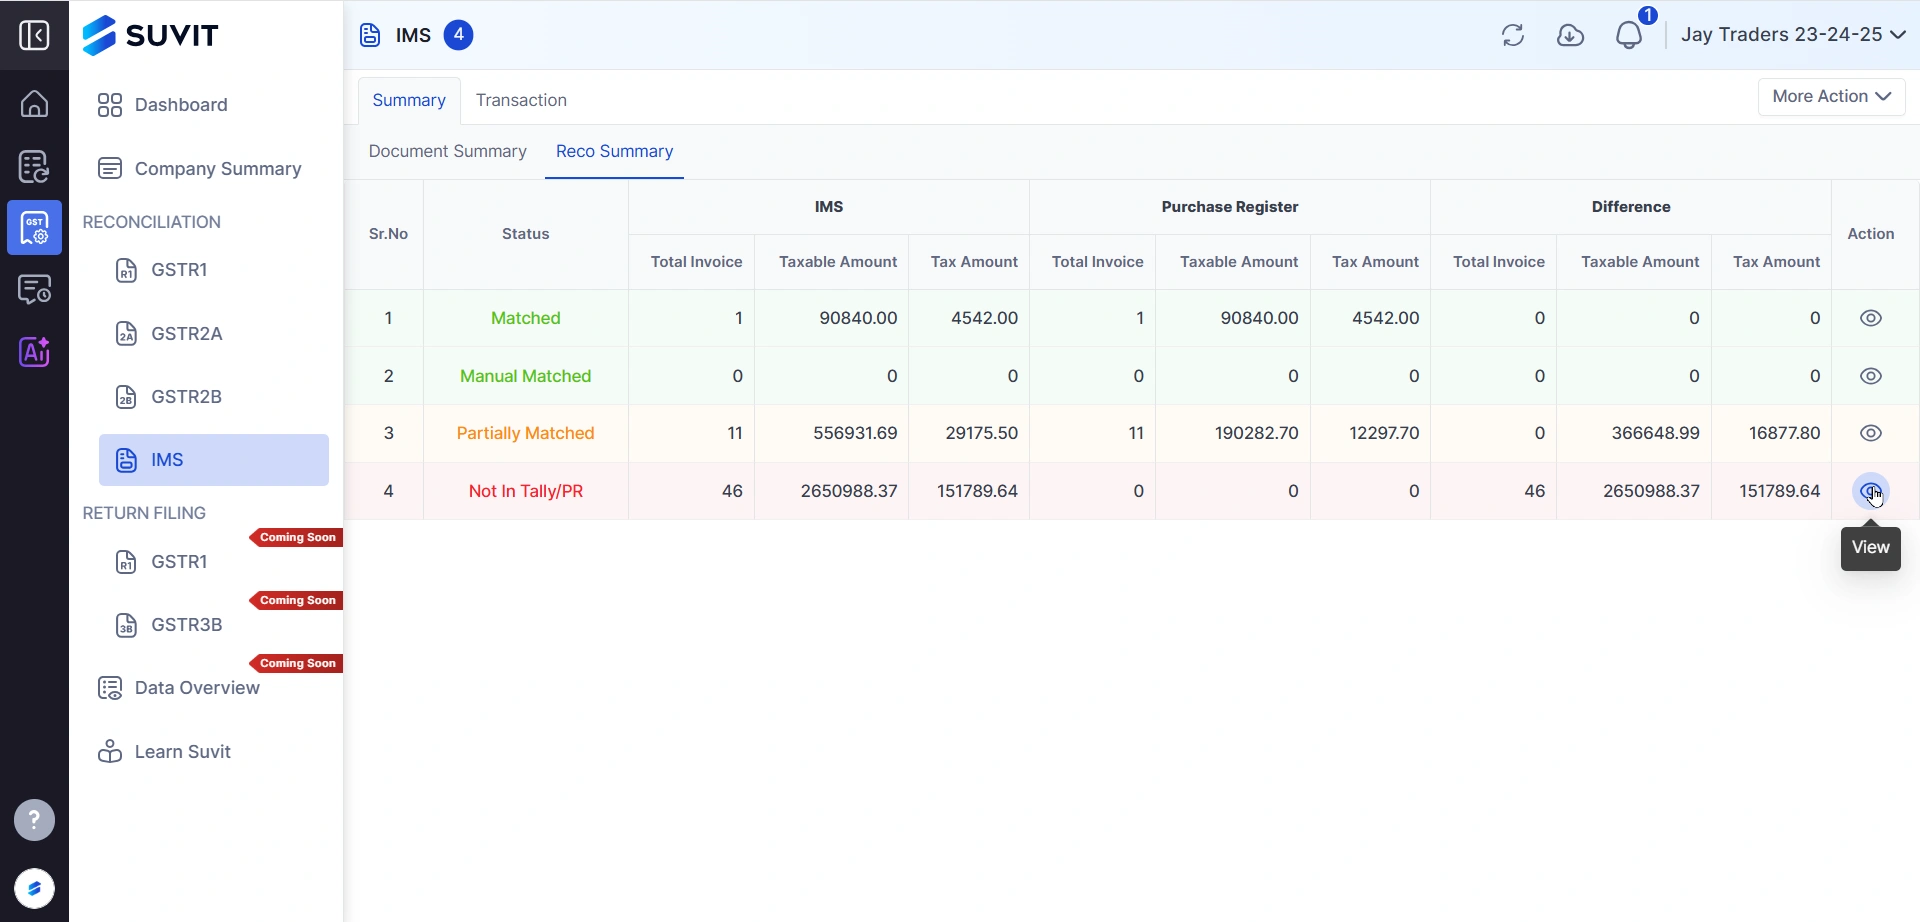The height and width of the screenshot is (922, 1920).
Task: View the Manual Matched row via eye icon
Action: pyautogui.click(x=1870, y=376)
